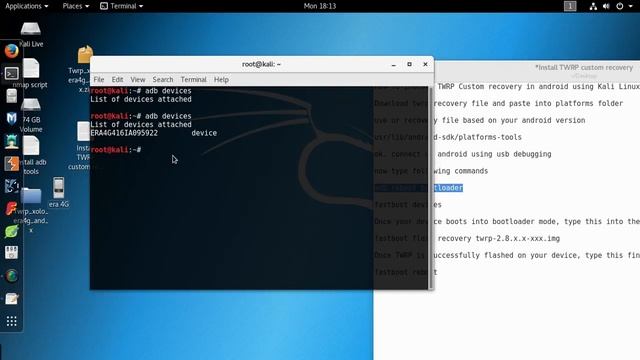Open the terminal Edit menu
Viewport: 640px width, 360px height.
tap(117, 80)
